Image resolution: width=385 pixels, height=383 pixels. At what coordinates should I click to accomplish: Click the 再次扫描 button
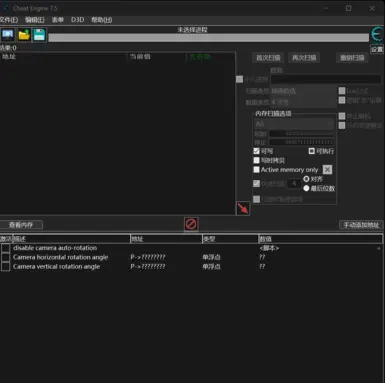pyautogui.click(x=304, y=58)
